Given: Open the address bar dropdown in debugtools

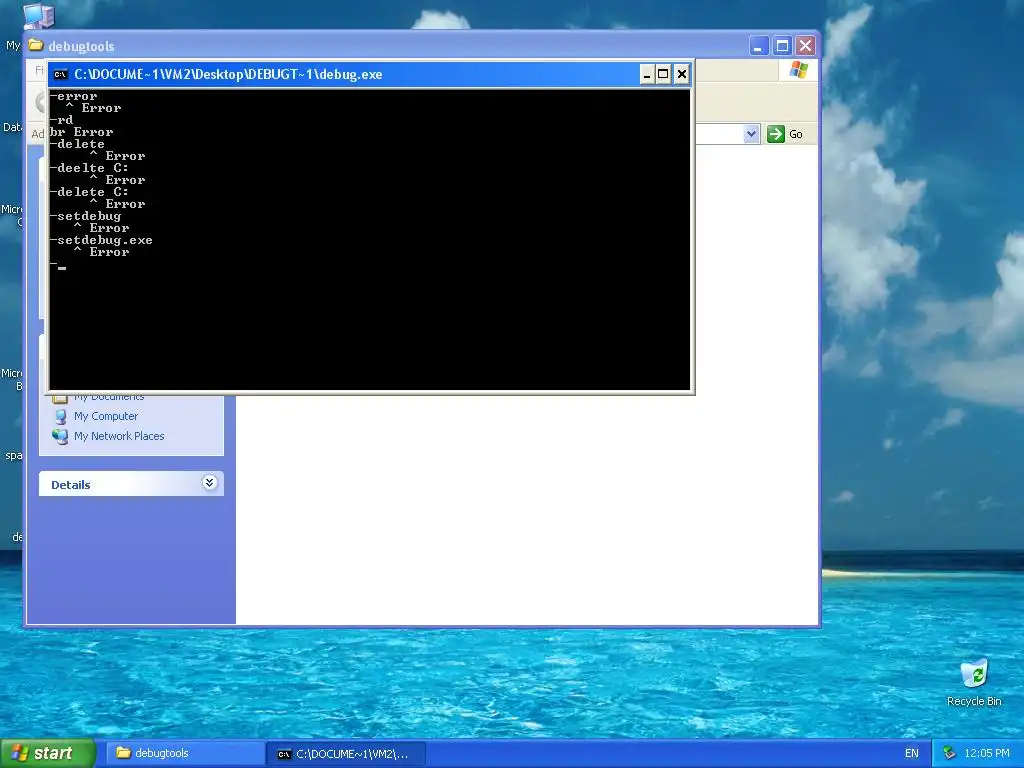Looking at the screenshot, I should pos(751,134).
